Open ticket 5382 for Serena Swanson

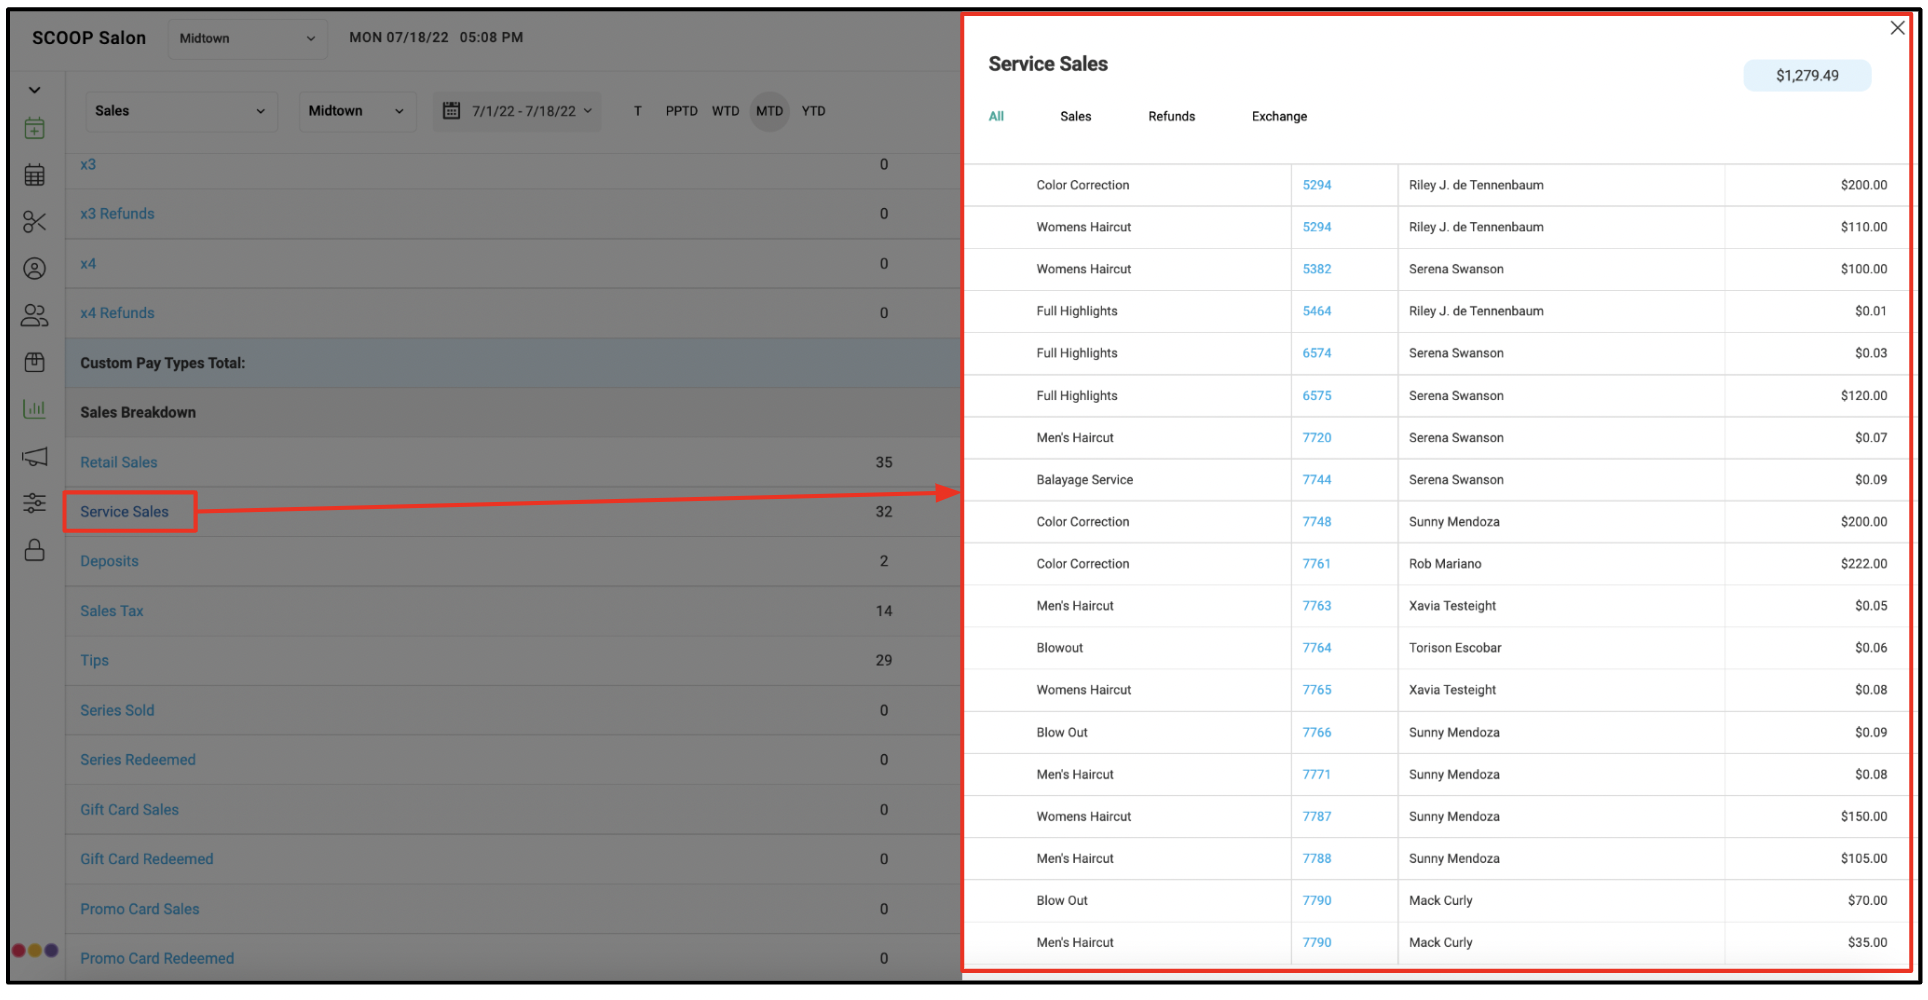tap(1316, 269)
